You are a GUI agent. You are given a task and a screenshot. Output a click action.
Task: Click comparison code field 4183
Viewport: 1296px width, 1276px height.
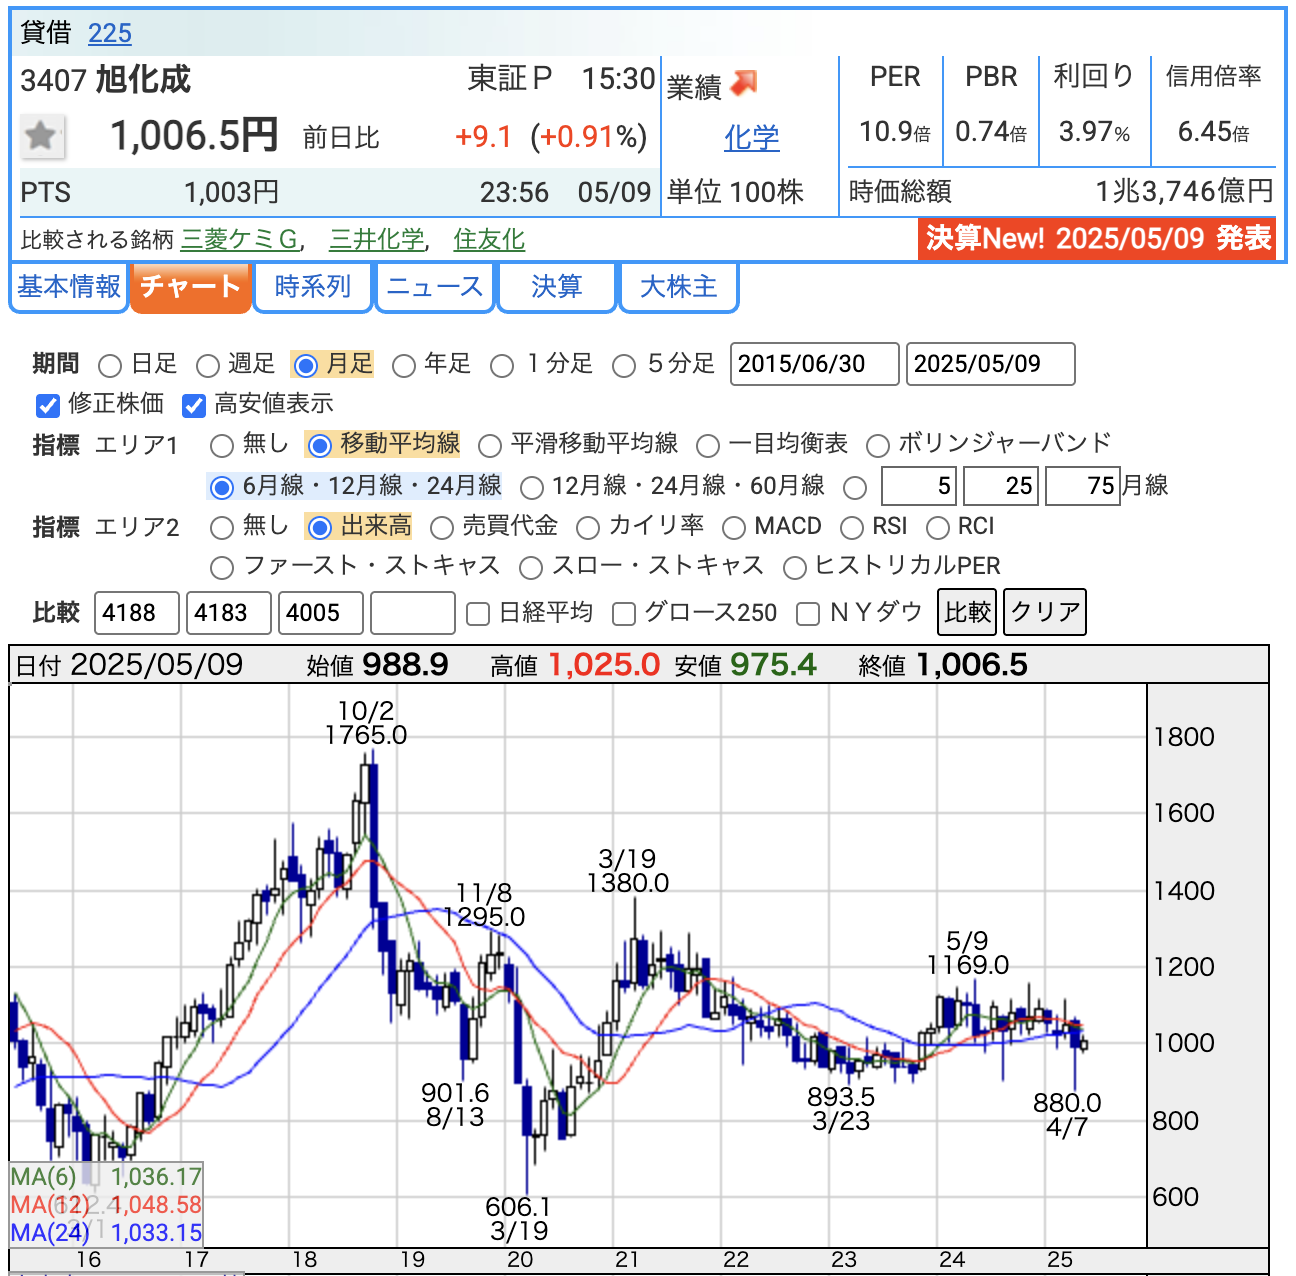(229, 613)
